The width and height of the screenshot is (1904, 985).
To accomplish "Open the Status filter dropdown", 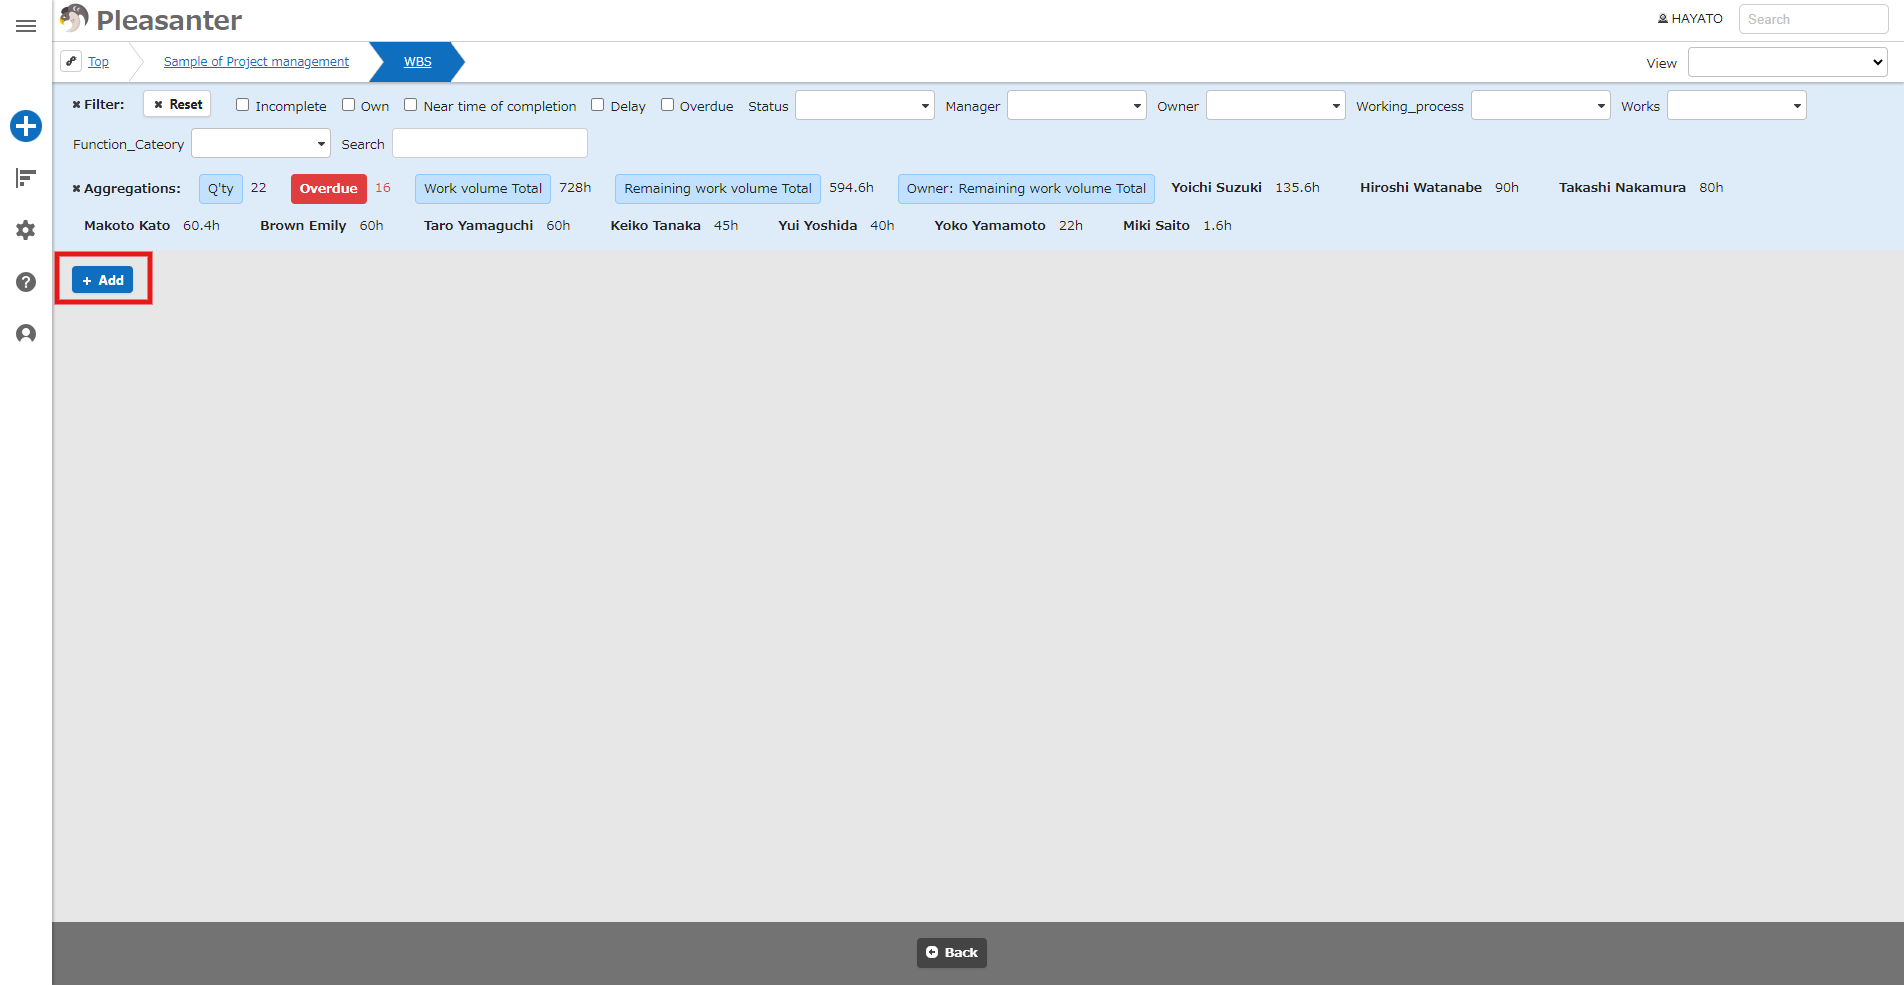I will click(x=865, y=105).
